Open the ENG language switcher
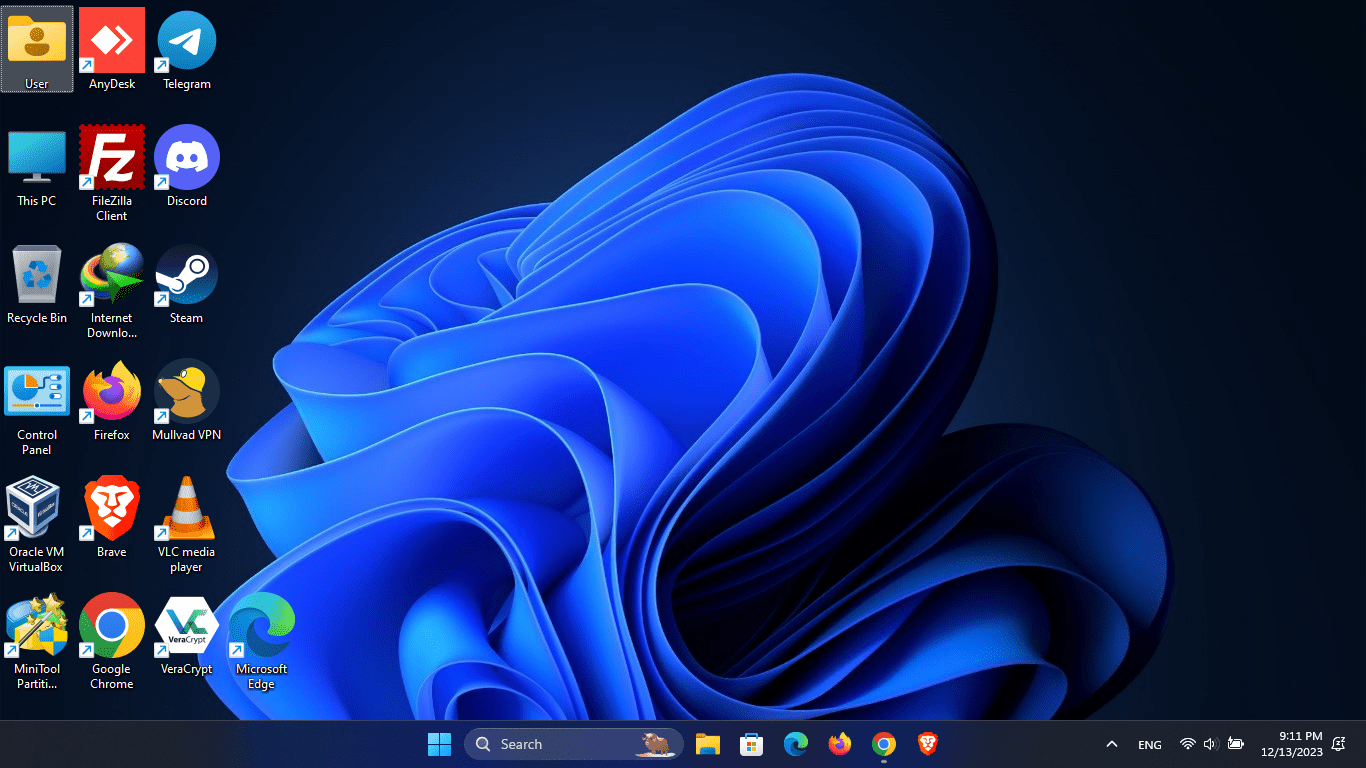This screenshot has height=768, width=1366. (x=1149, y=745)
